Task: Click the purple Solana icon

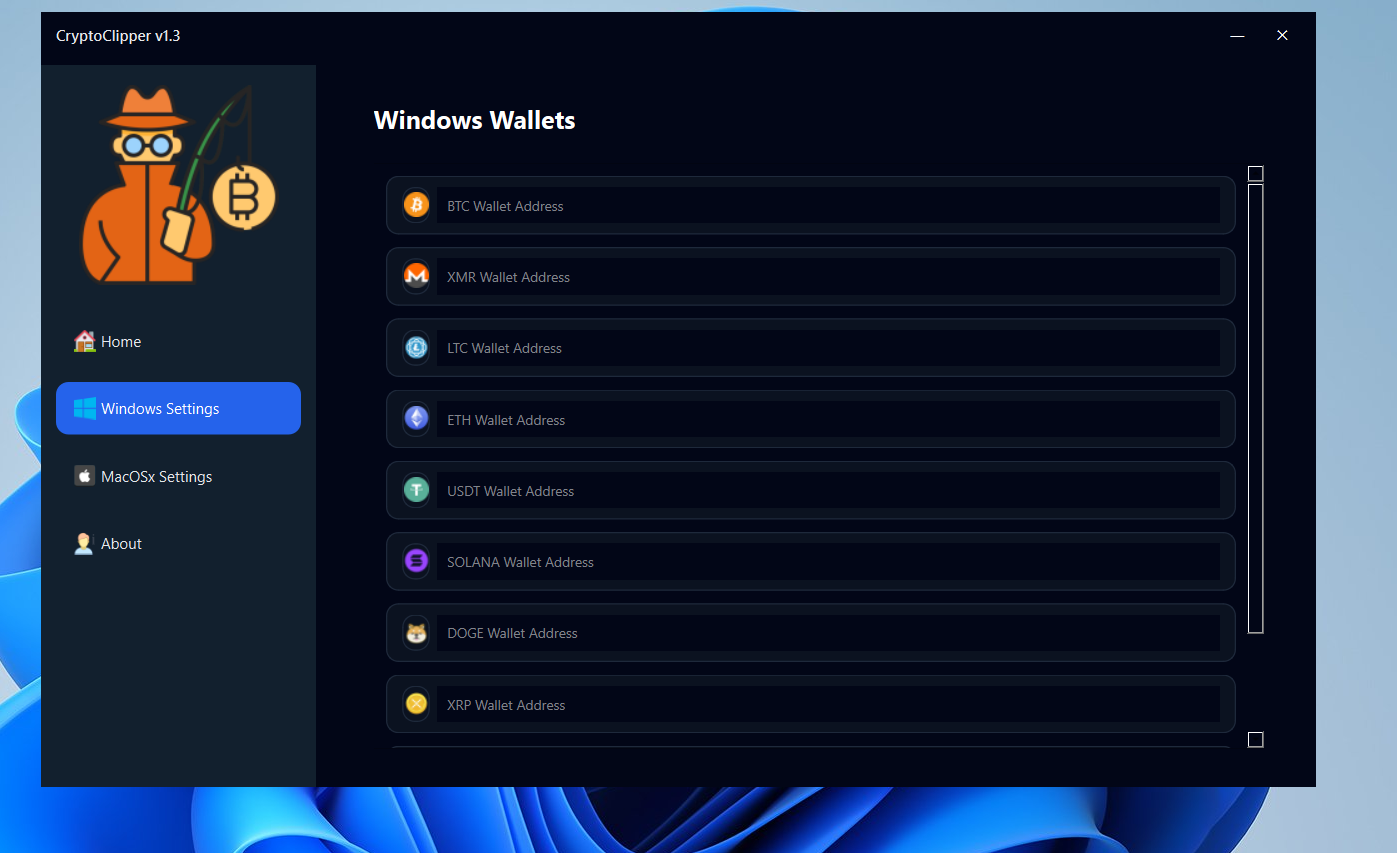Action: pos(416,561)
